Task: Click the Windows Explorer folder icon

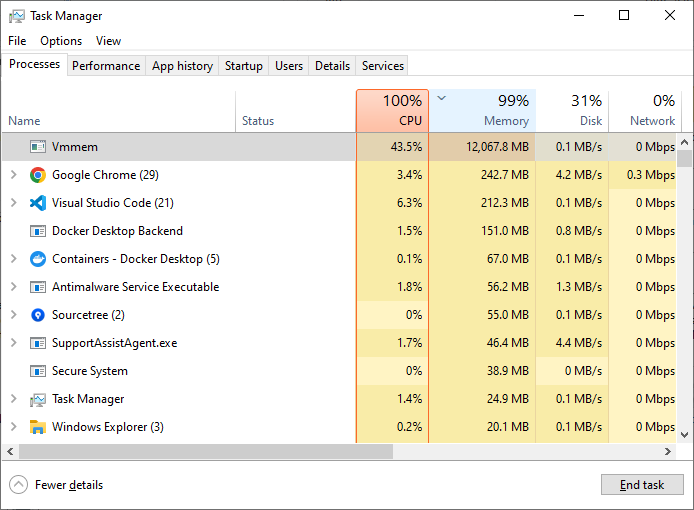Action: pos(38,427)
